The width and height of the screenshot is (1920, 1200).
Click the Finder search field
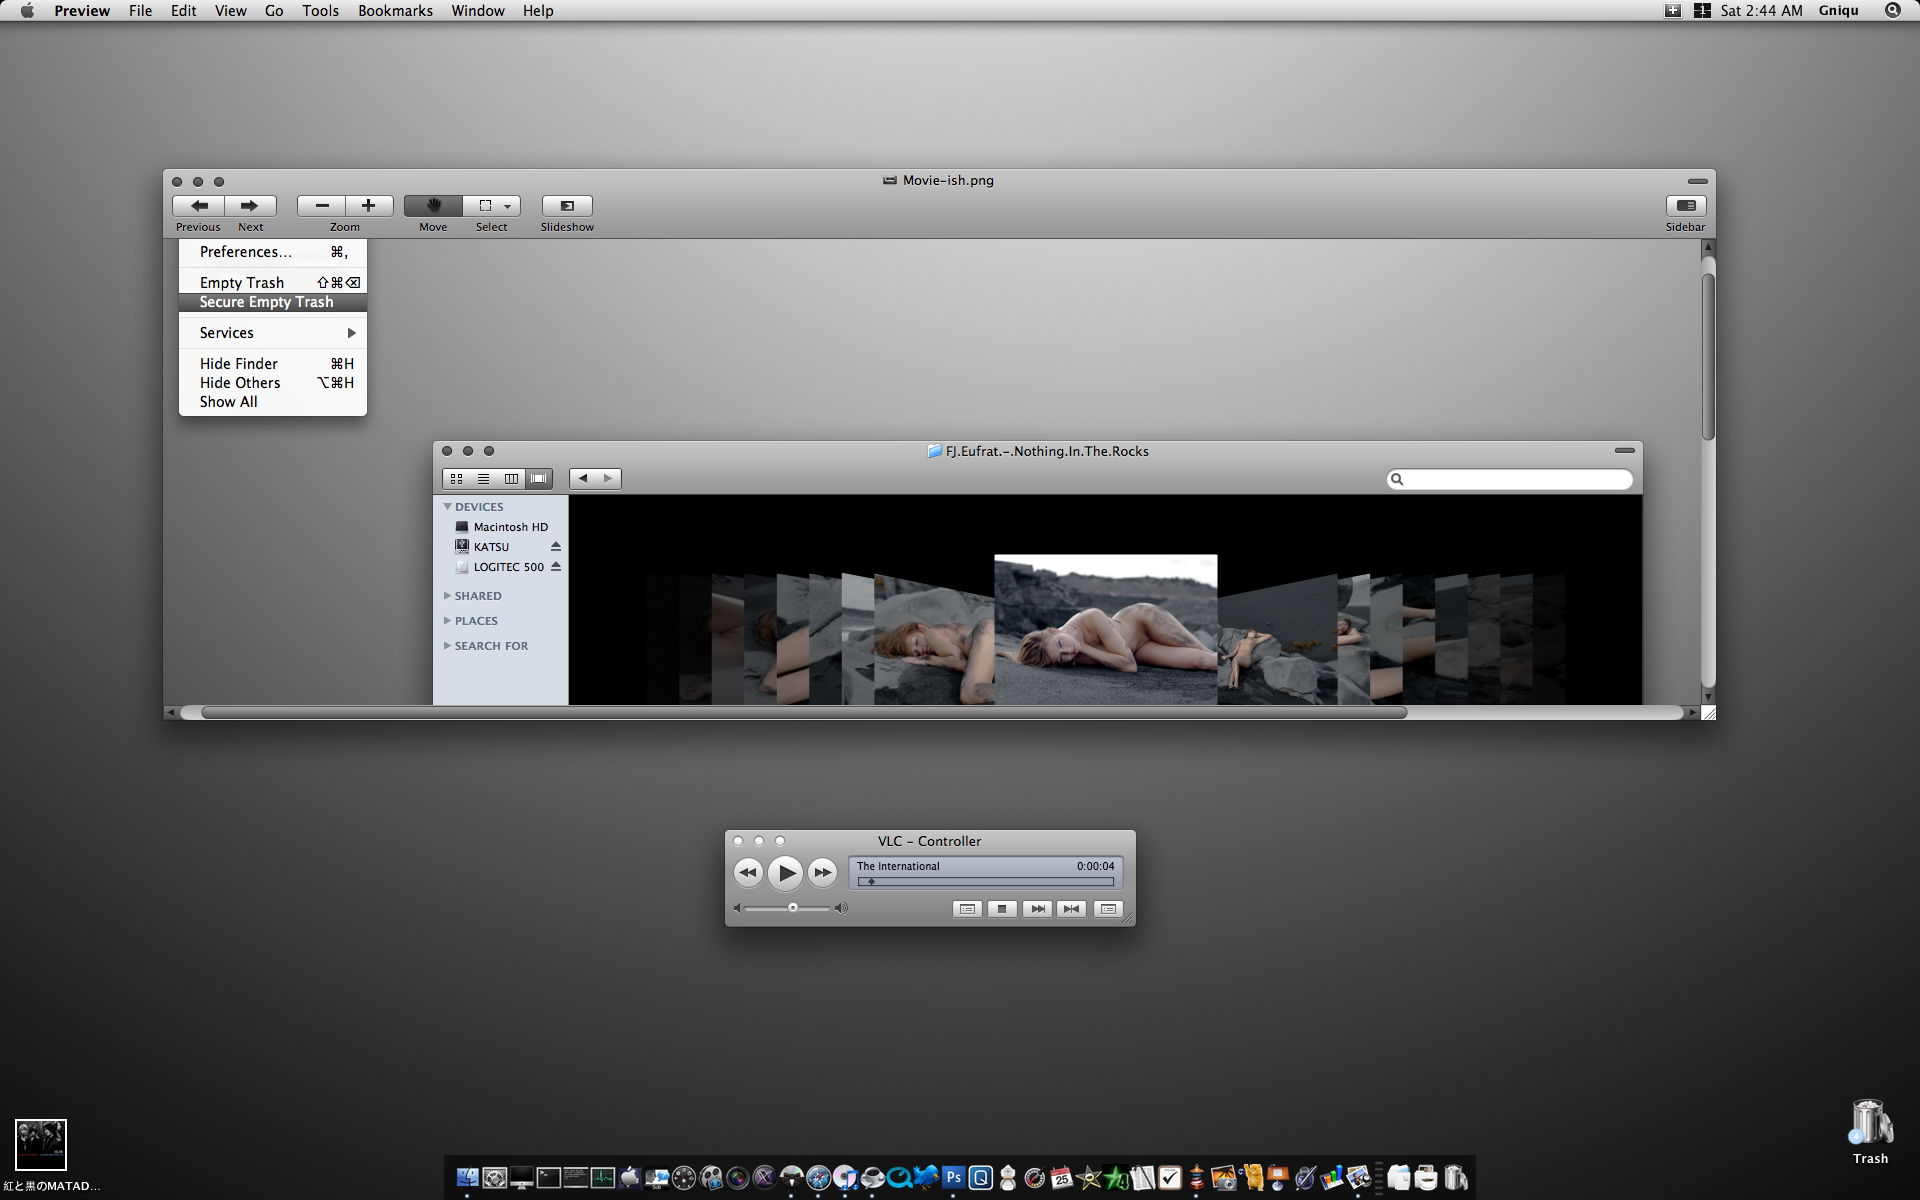[1510, 480]
